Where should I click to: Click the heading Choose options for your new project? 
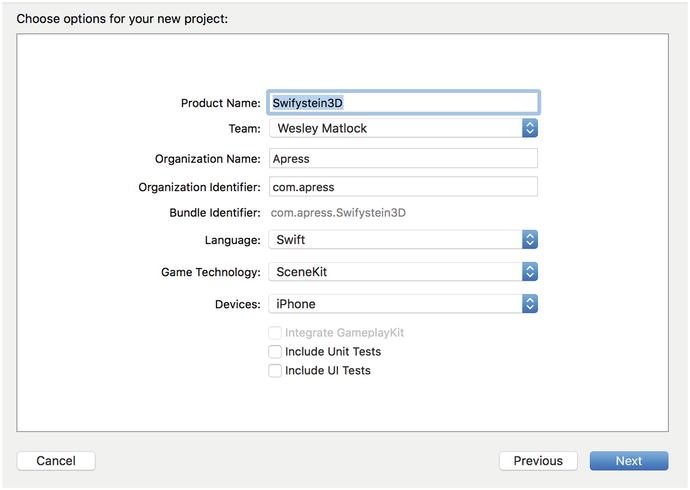[122, 19]
